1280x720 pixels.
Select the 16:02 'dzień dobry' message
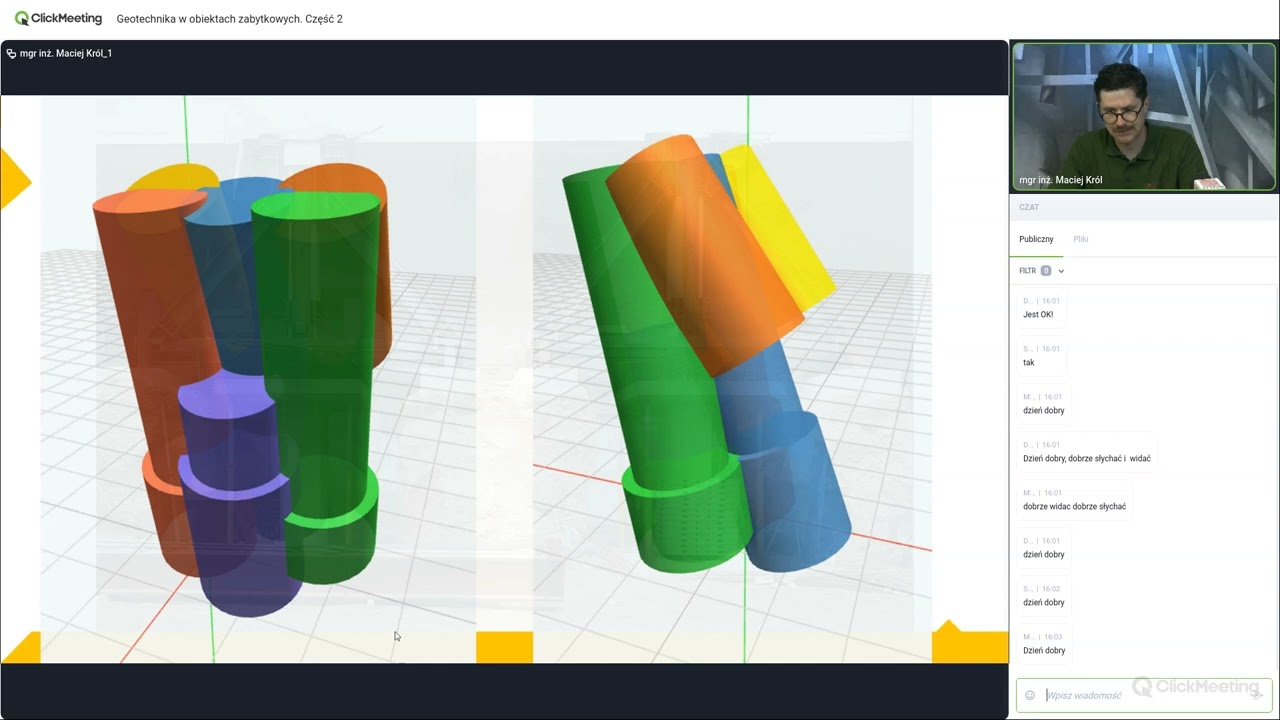pos(1043,602)
